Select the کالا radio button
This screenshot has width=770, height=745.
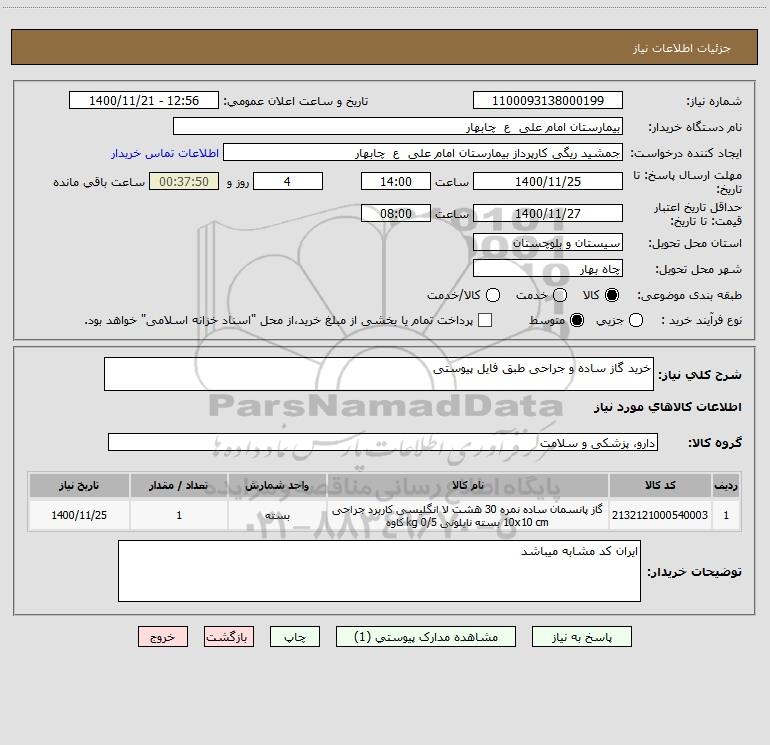pyautogui.click(x=612, y=295)
